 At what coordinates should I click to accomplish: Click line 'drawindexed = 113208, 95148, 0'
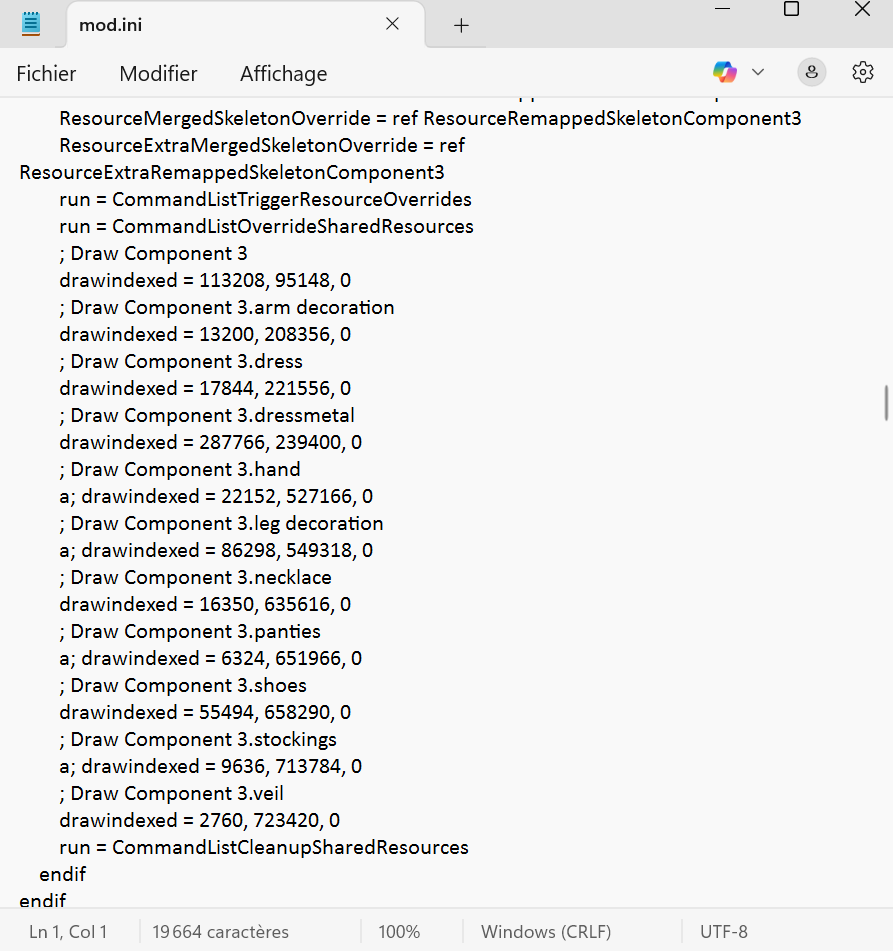(205, 280)
